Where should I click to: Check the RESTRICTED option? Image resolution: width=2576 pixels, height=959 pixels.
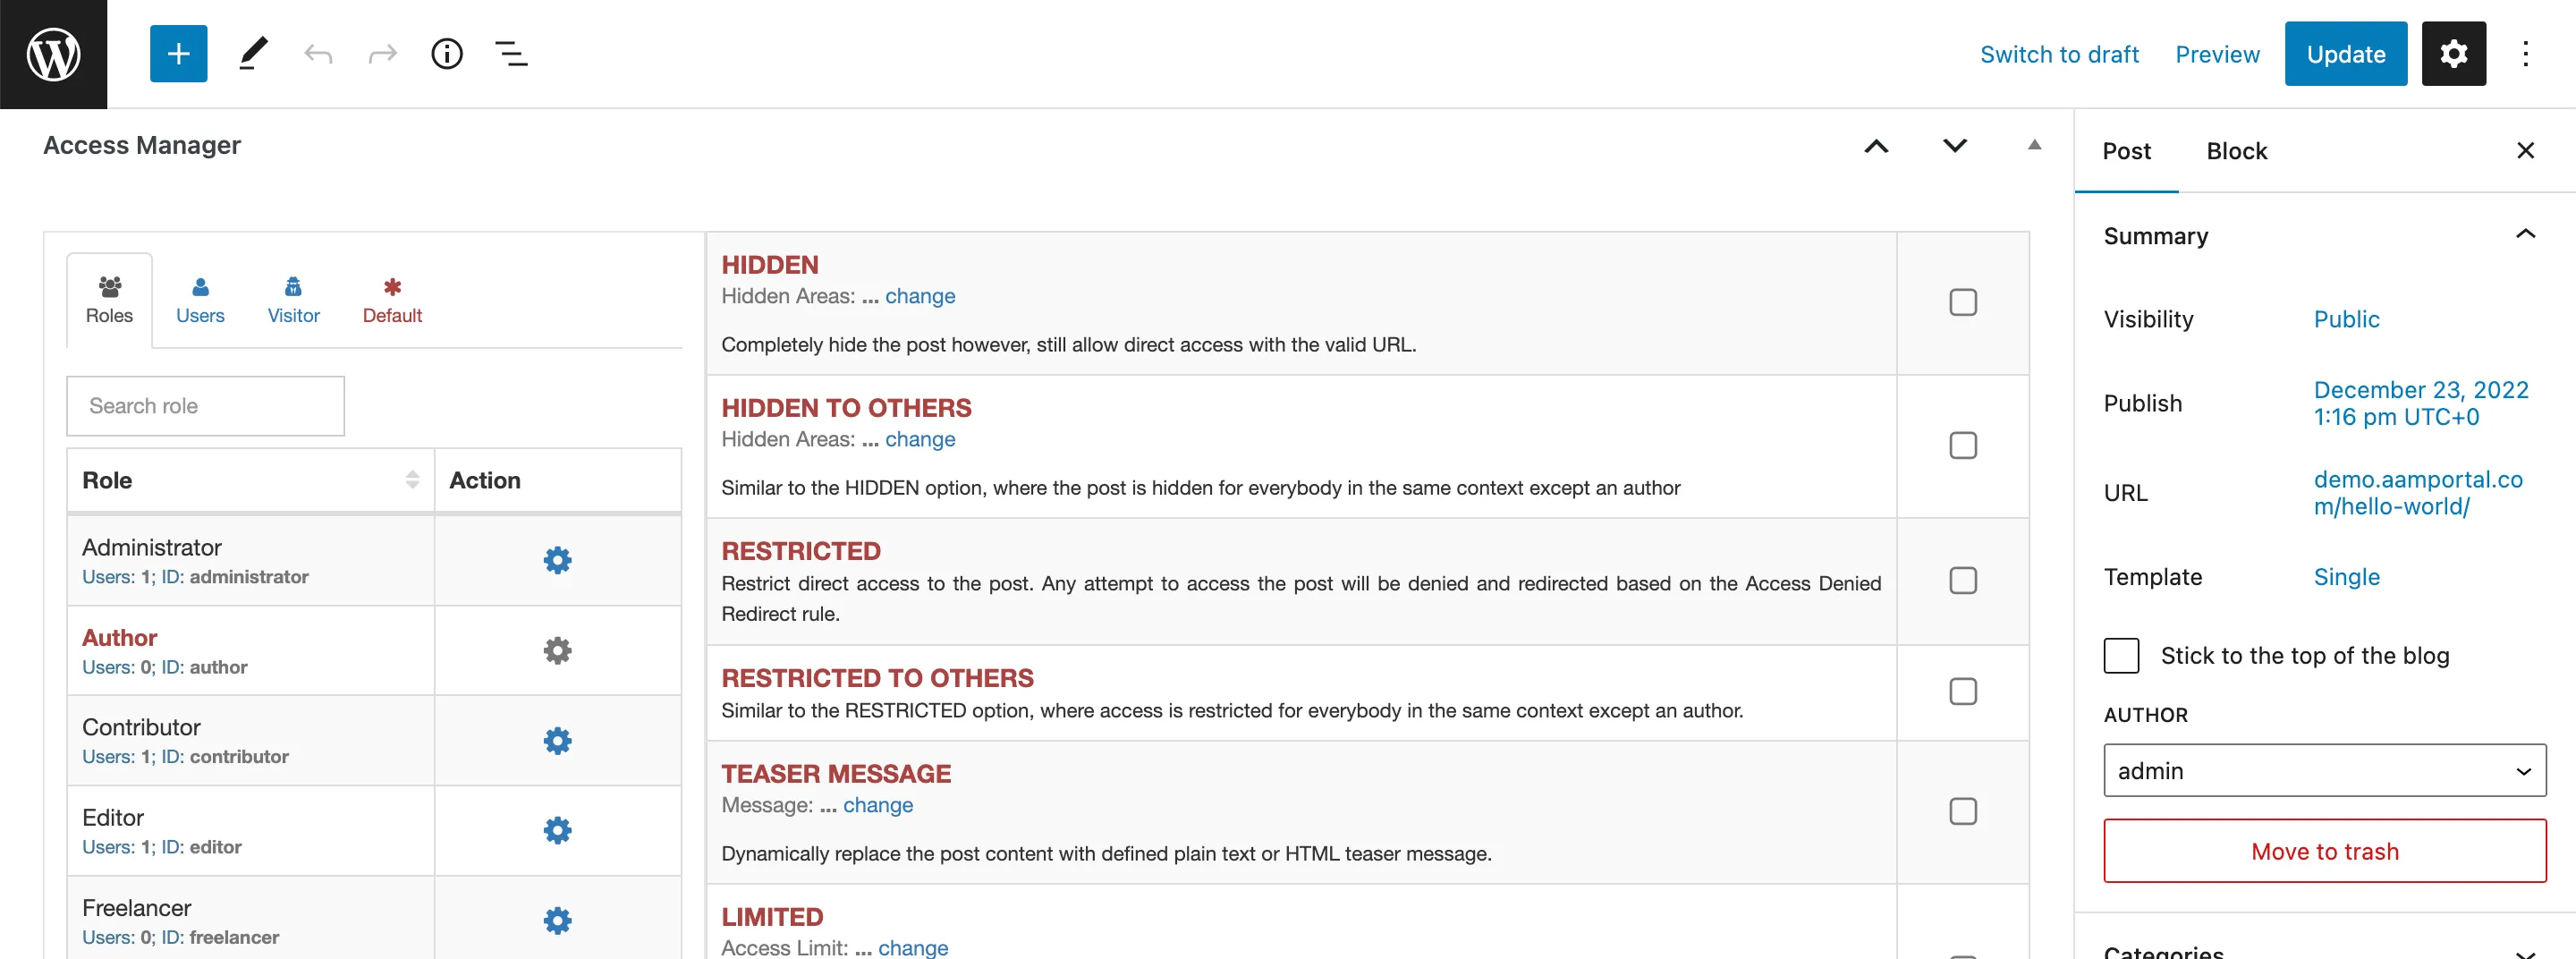[1963, 581]
